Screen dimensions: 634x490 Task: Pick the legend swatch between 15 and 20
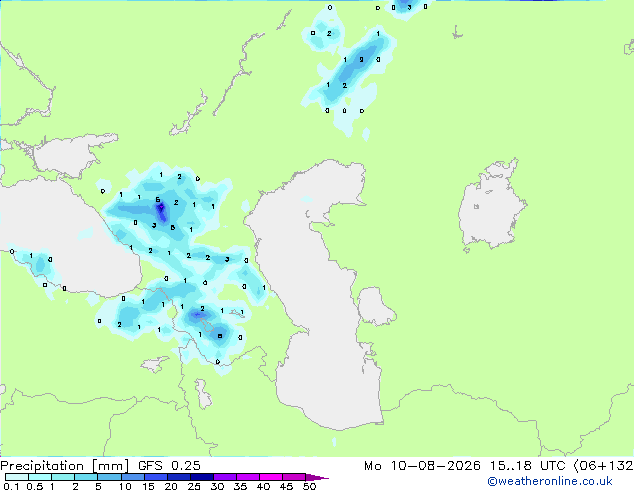tap(155, 477)
